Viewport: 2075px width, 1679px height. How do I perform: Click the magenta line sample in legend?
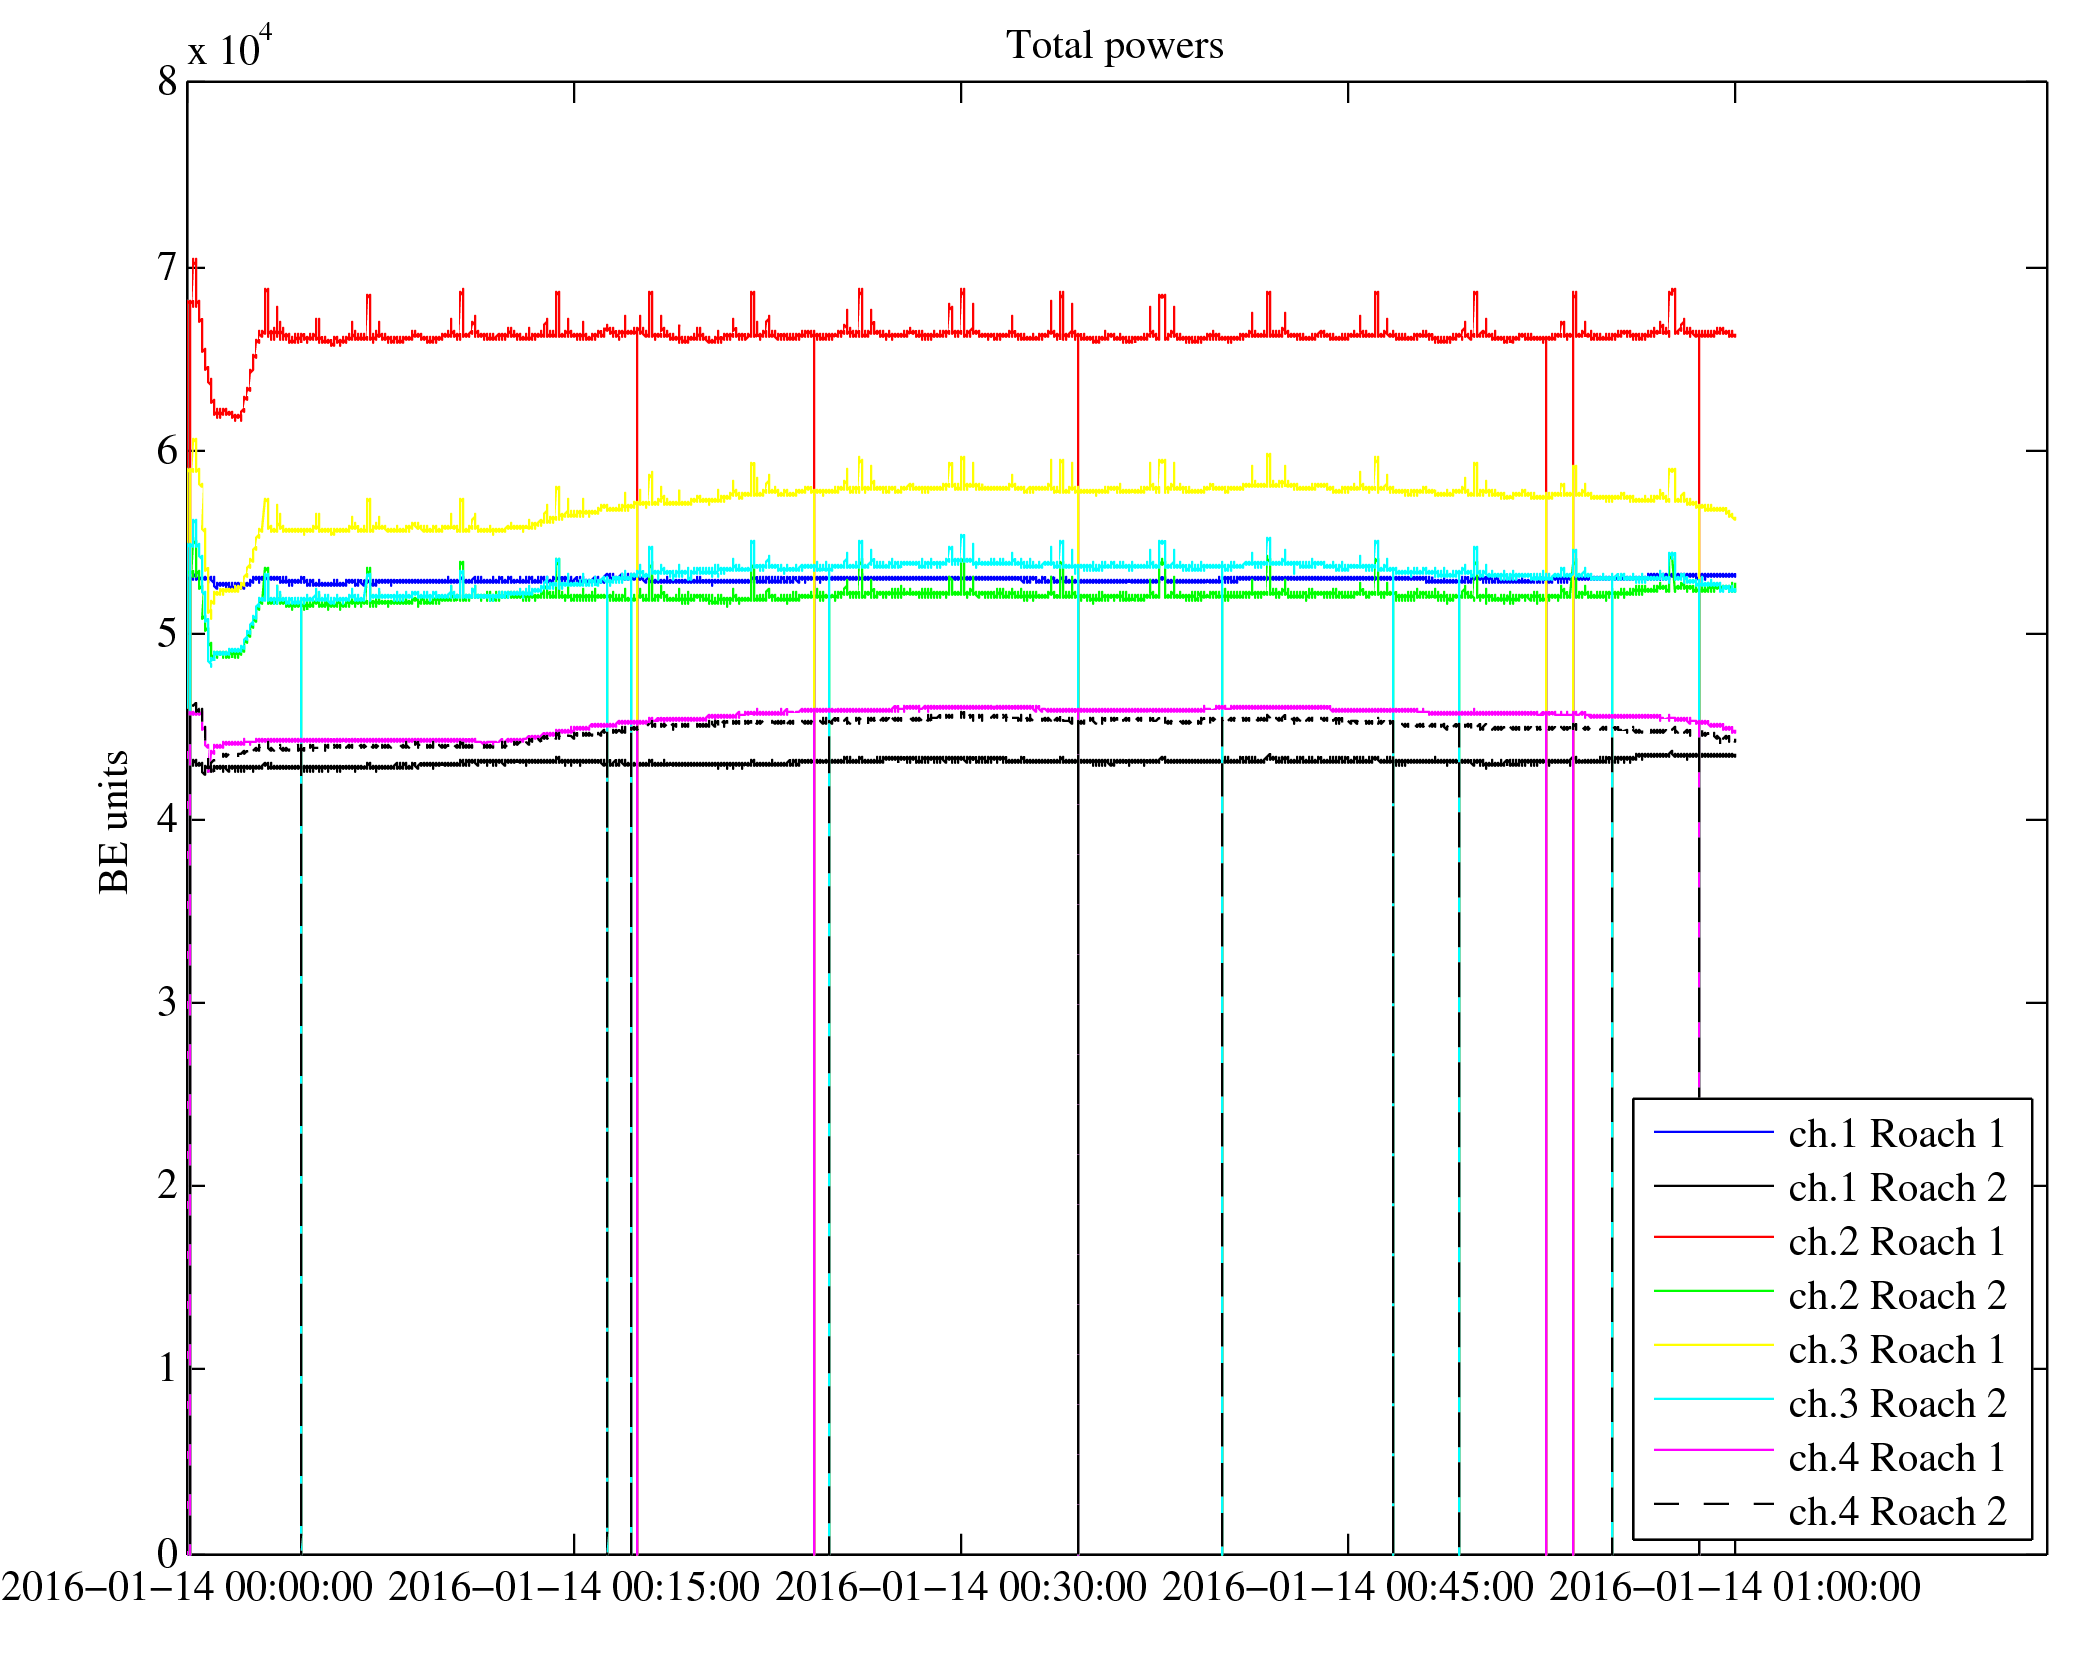[x=1713, y=1450]
